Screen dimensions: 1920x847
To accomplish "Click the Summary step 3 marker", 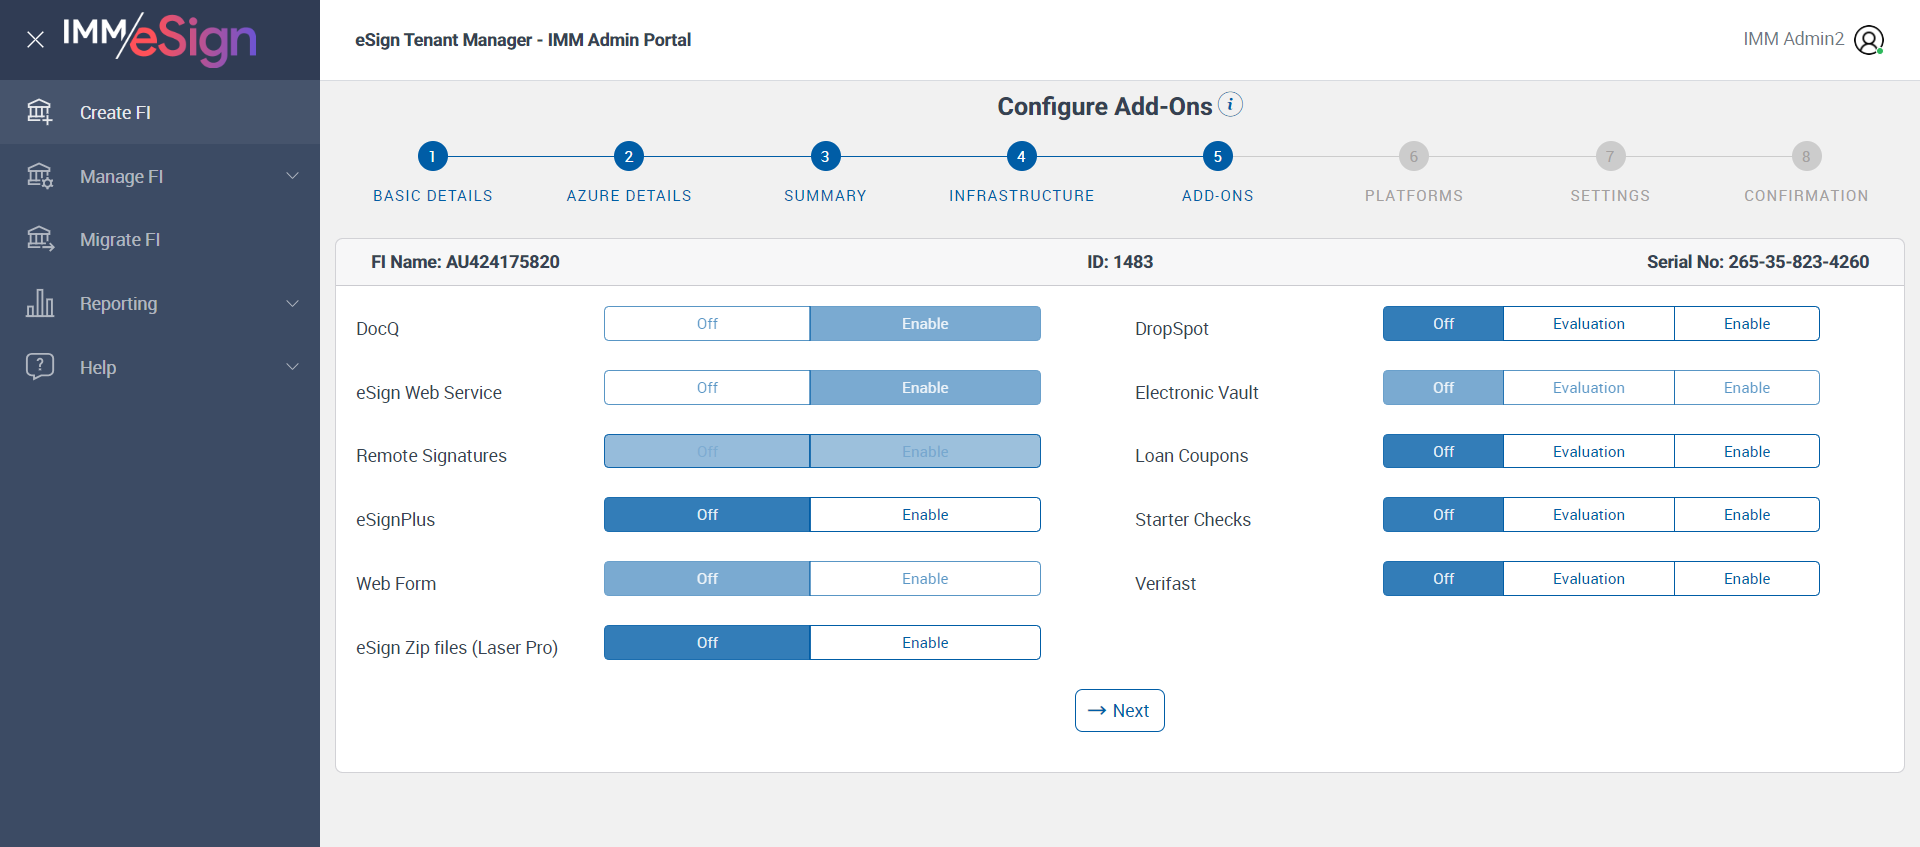I will [825, 156].
